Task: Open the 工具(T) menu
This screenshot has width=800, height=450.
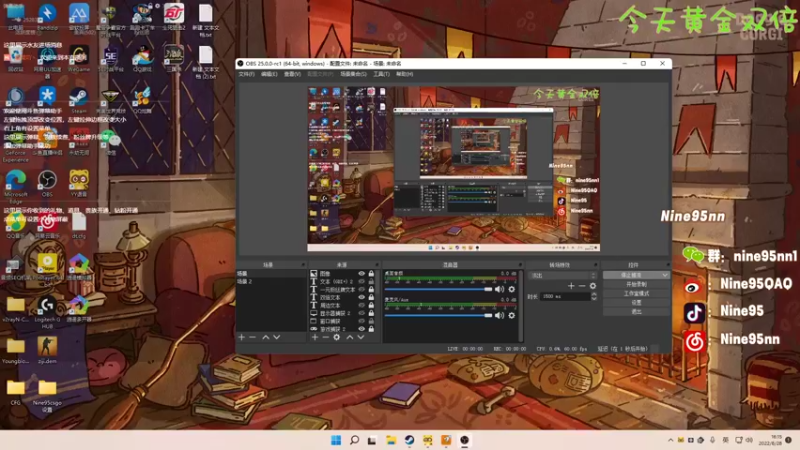Action: click(x=381, y=74)
